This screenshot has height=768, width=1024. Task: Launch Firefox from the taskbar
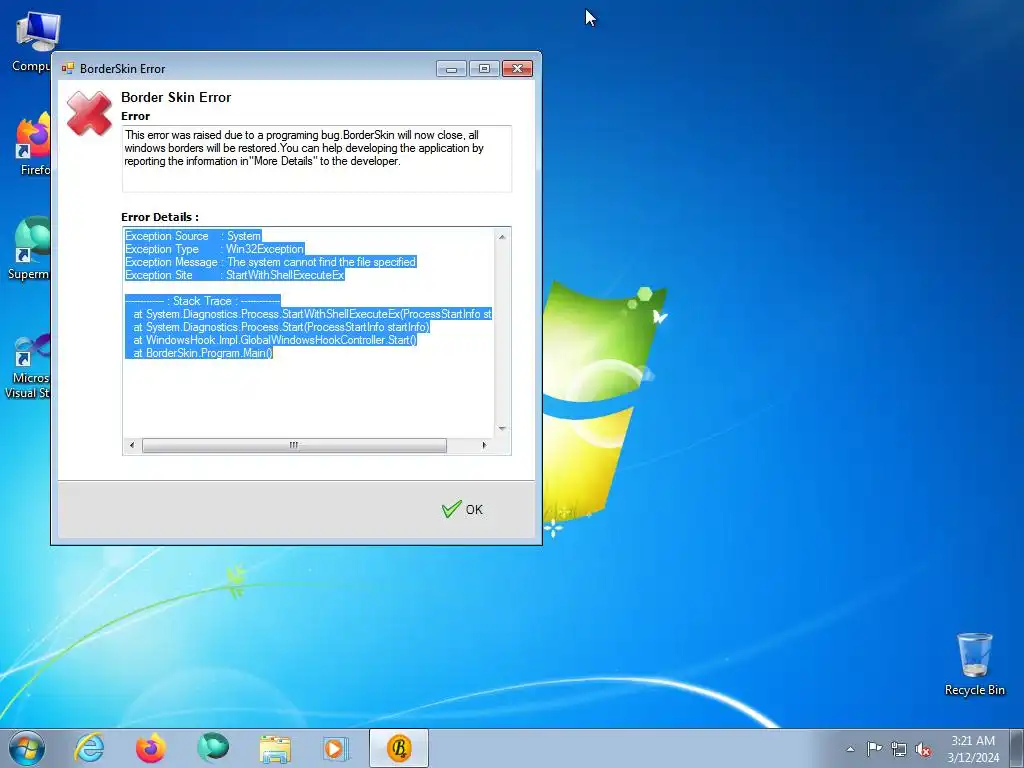(x=151, y=748)
